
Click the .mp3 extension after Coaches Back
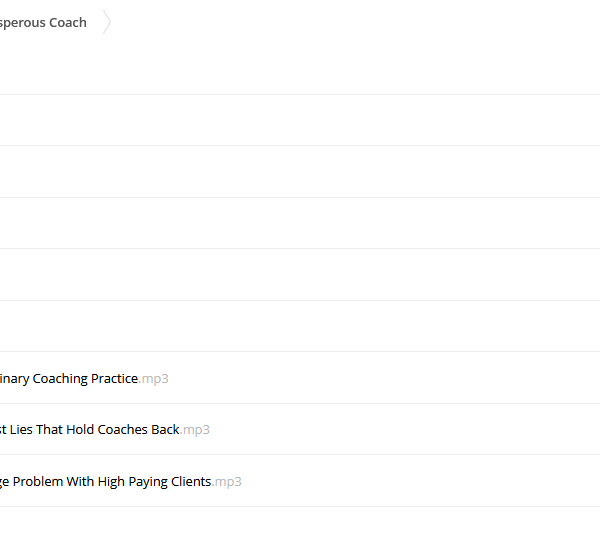coord(195,430)
